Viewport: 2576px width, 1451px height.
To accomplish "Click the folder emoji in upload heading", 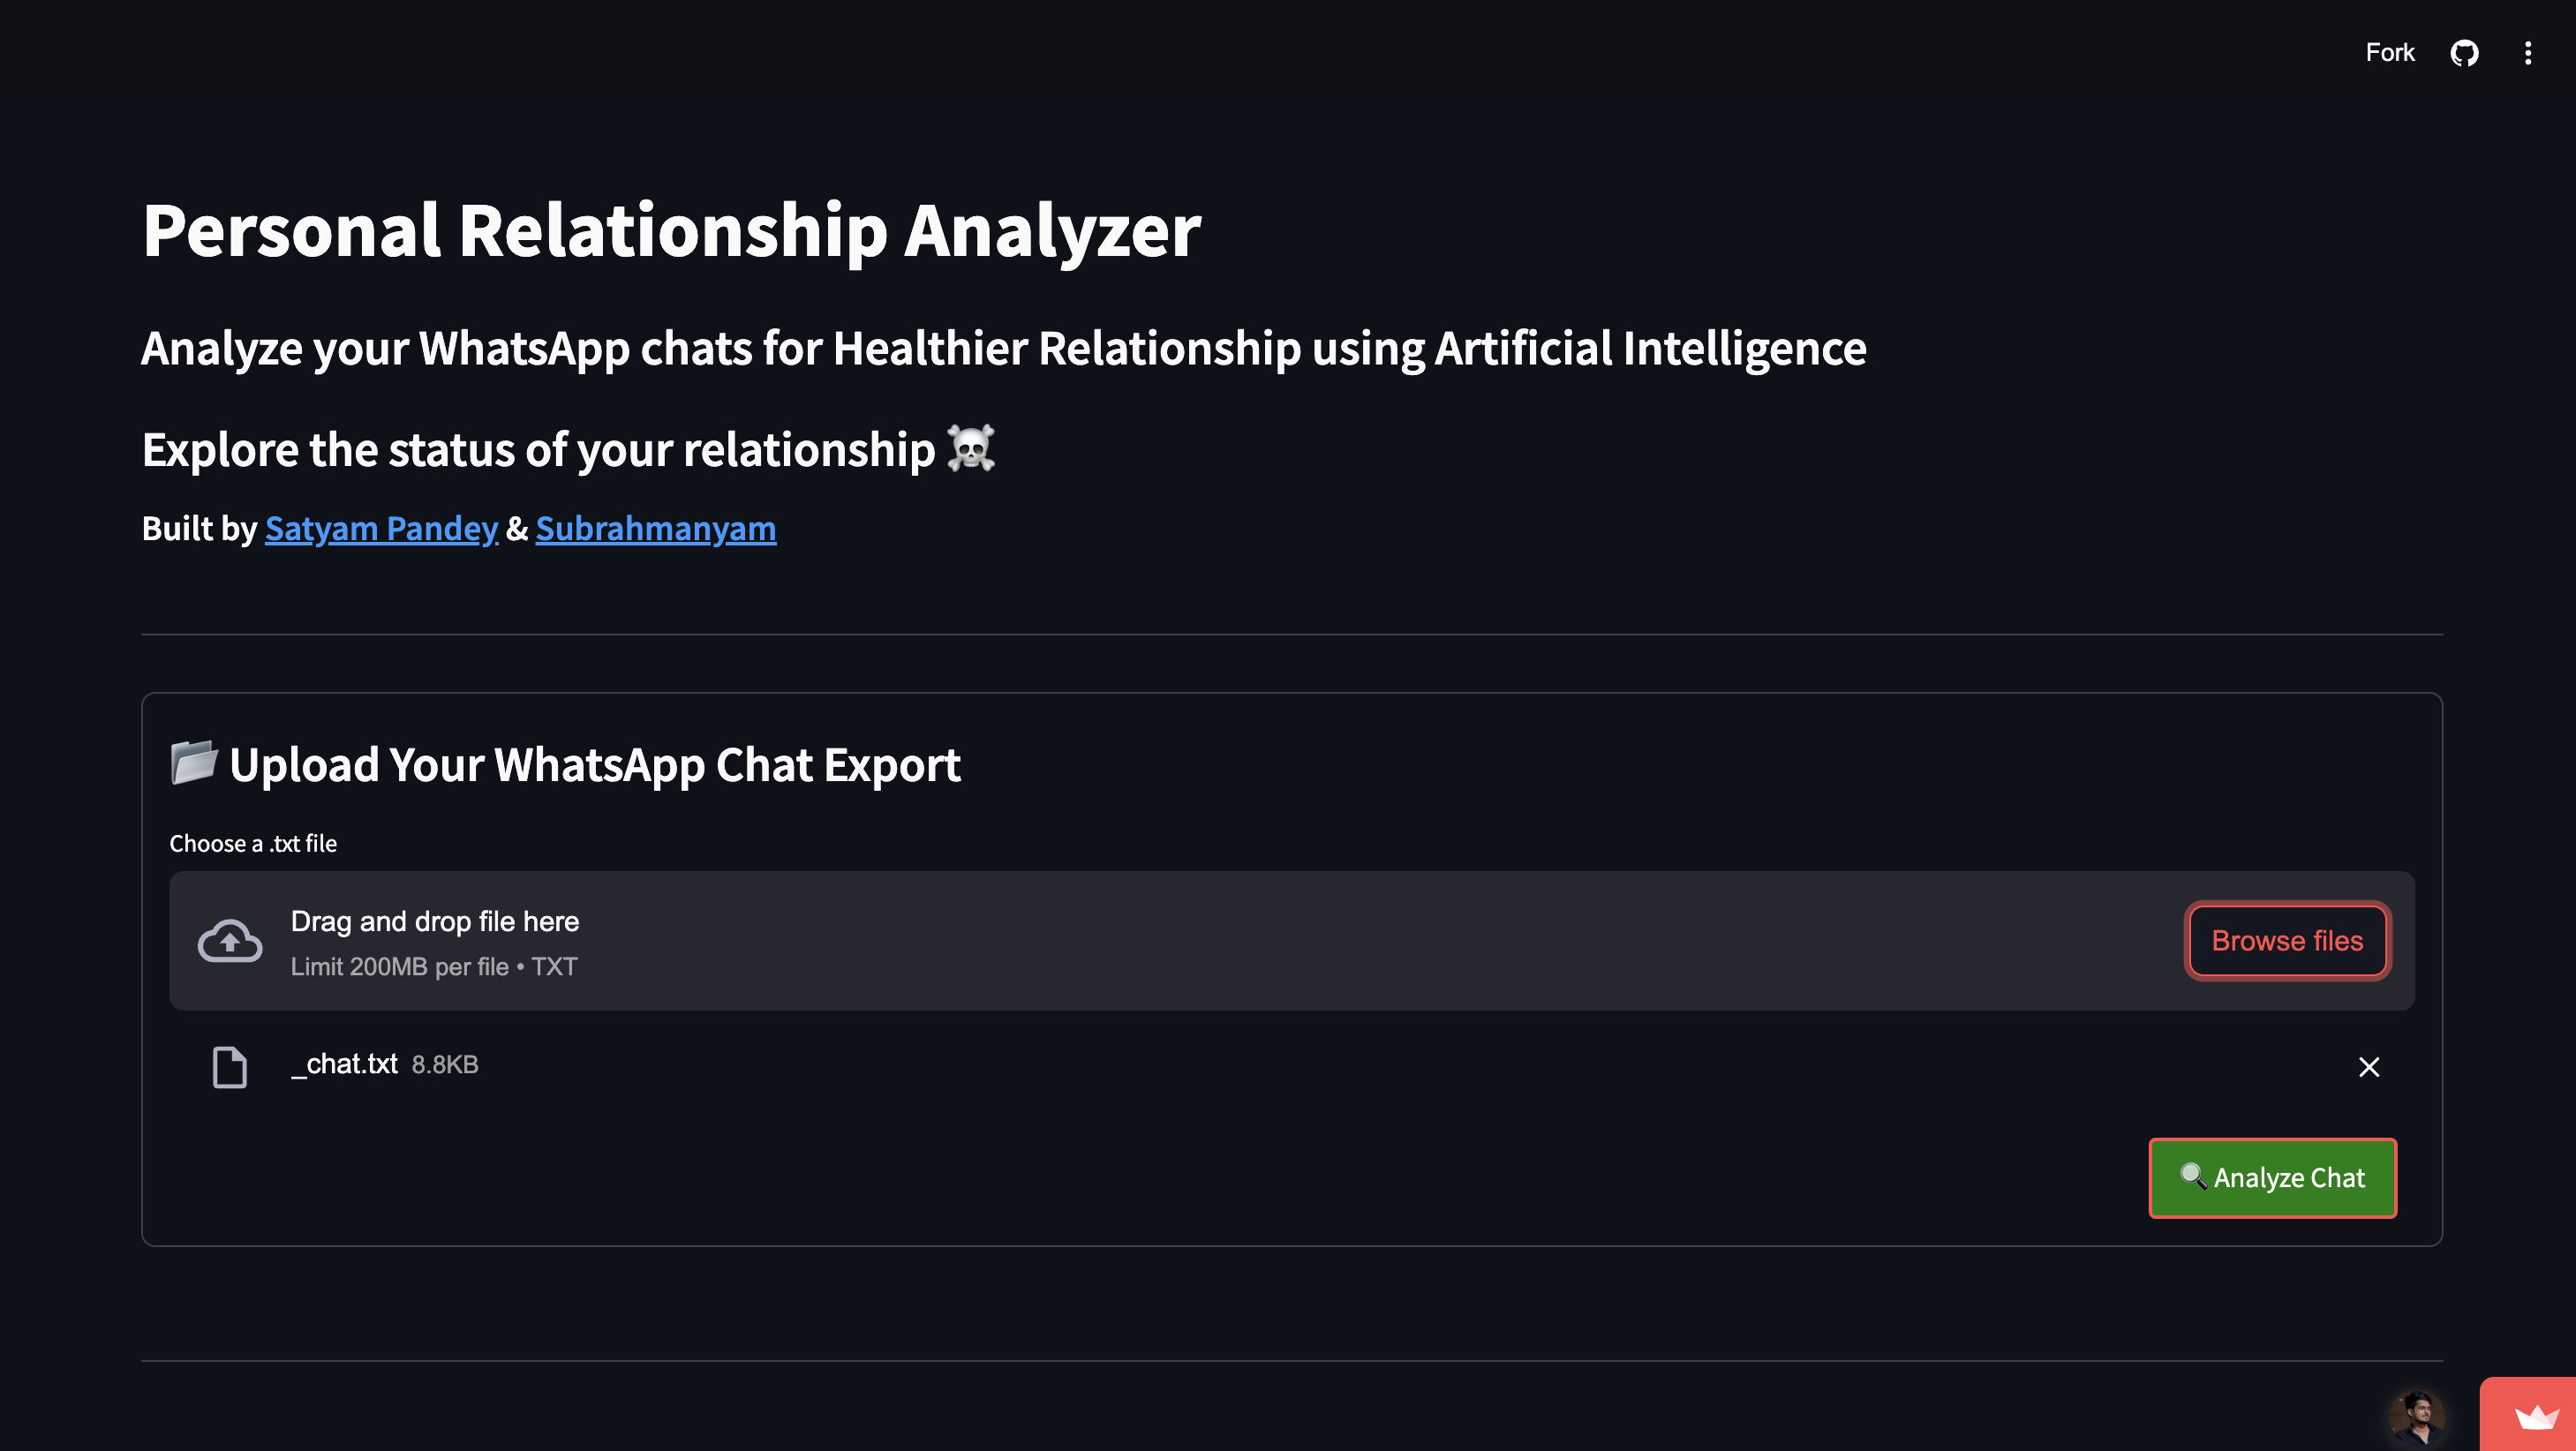I will point(194,762).
